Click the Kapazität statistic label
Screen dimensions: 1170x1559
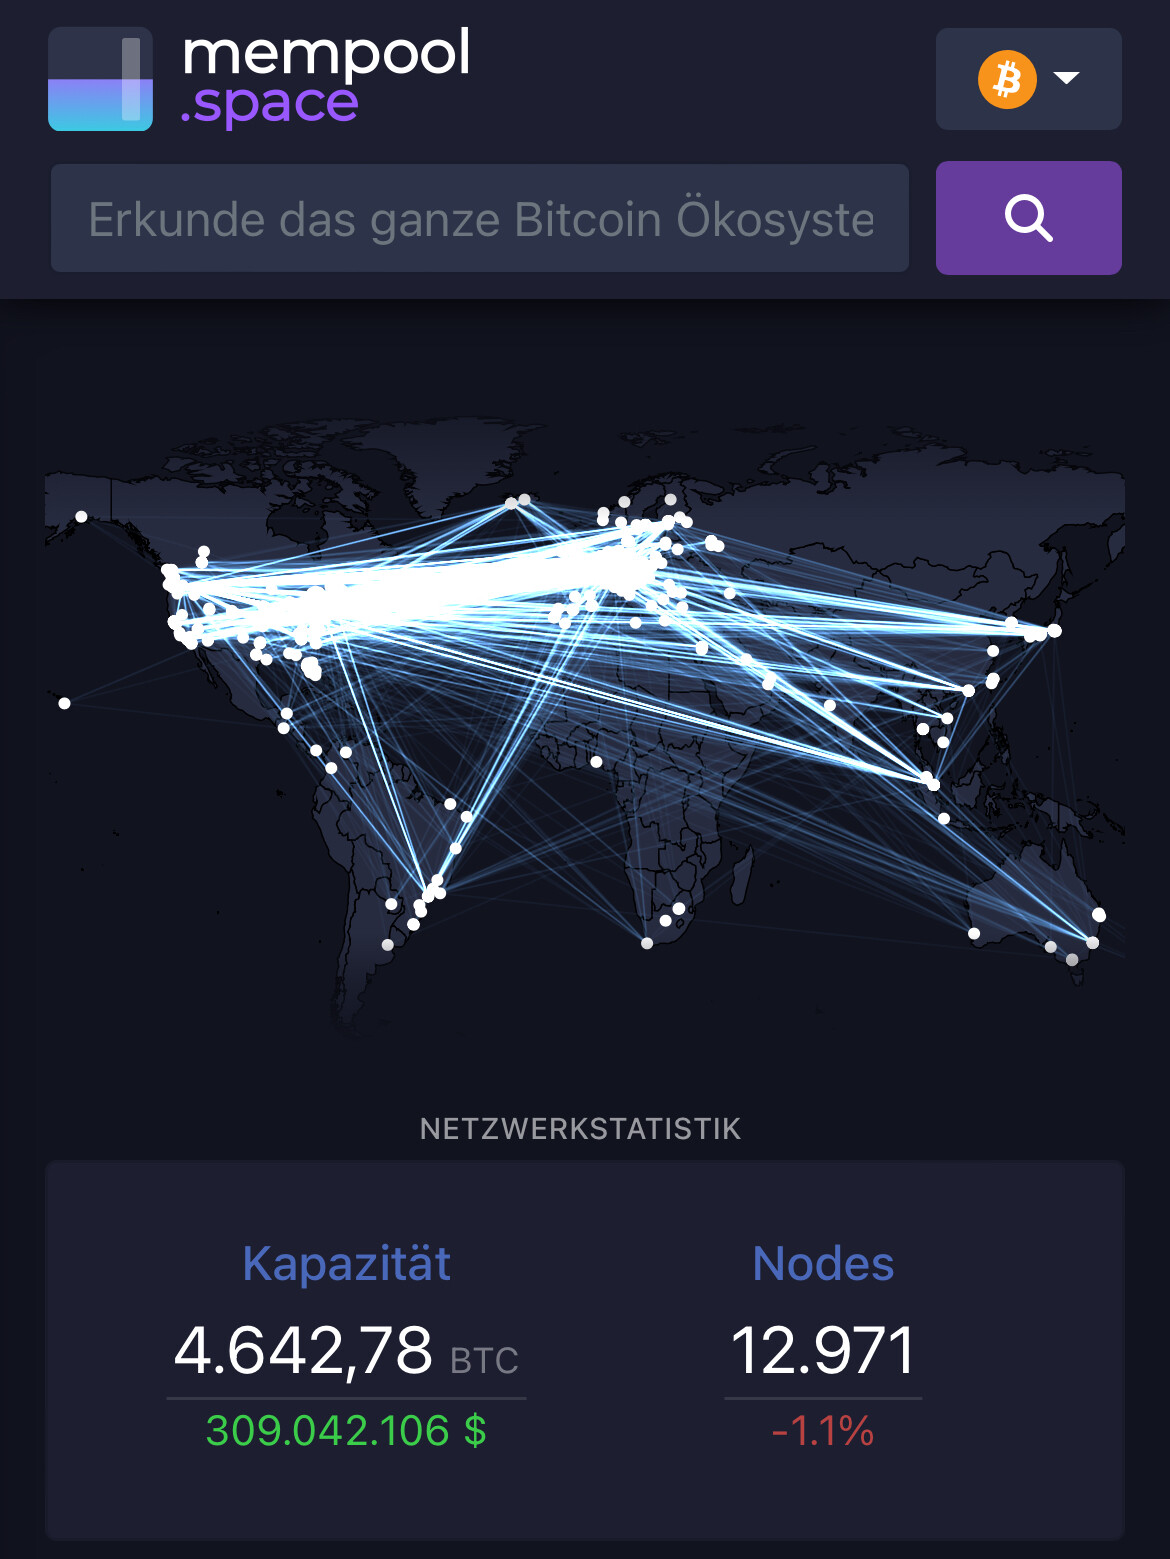pos(346,1263)
